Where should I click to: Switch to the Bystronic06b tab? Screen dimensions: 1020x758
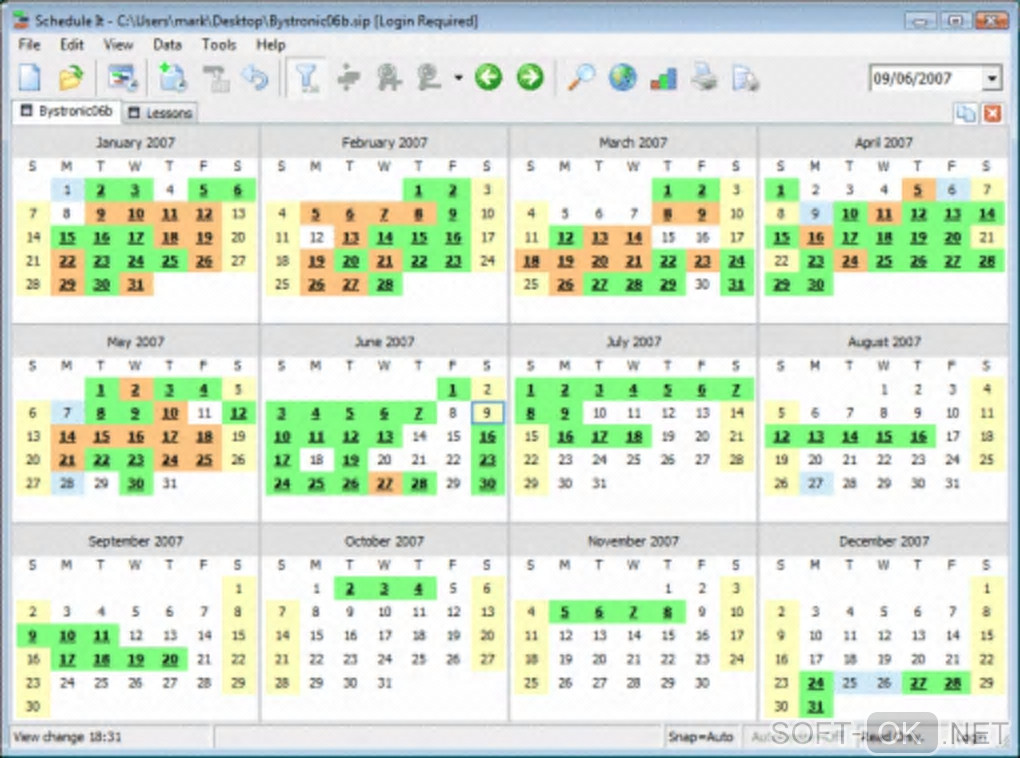[x=66, y=111]
